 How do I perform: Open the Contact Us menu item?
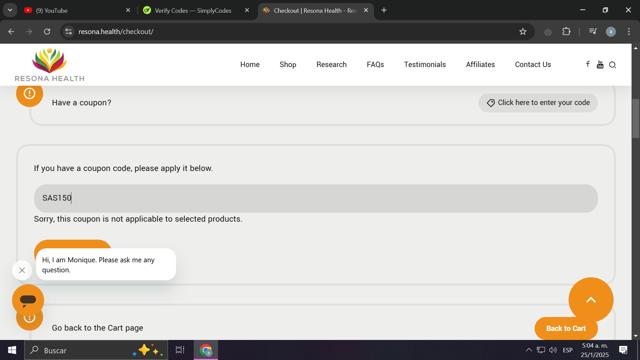[x=533, y=64]
